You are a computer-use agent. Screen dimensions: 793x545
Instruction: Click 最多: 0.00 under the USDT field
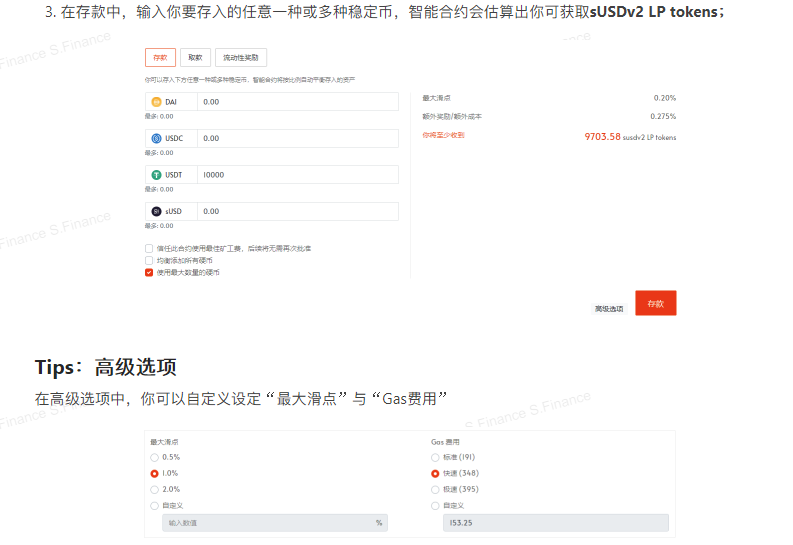click(x=159, y=189)
